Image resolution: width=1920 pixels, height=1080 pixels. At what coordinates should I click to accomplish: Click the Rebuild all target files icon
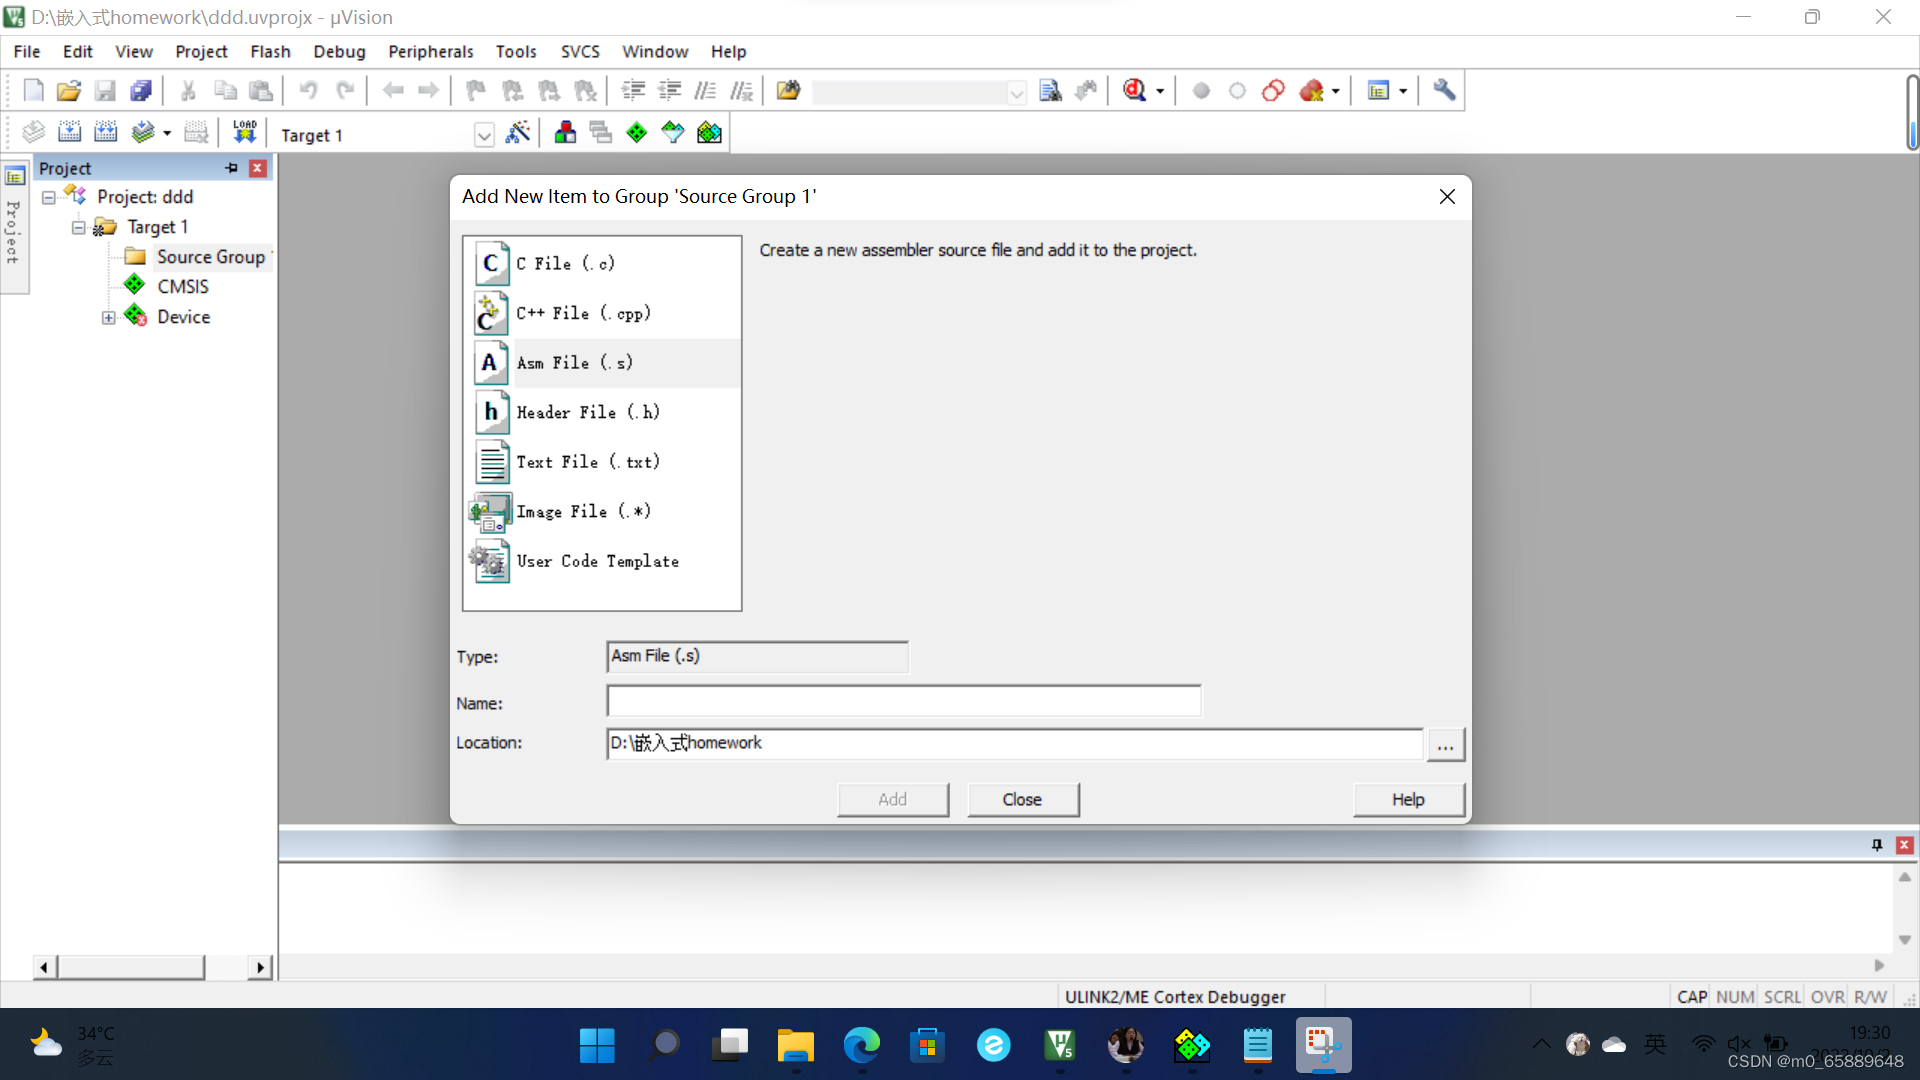coord(105,133)
